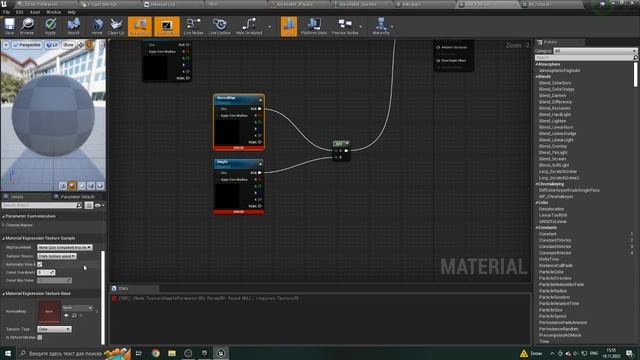Toggle the Live Preview toolbar button

coord(167,26)
